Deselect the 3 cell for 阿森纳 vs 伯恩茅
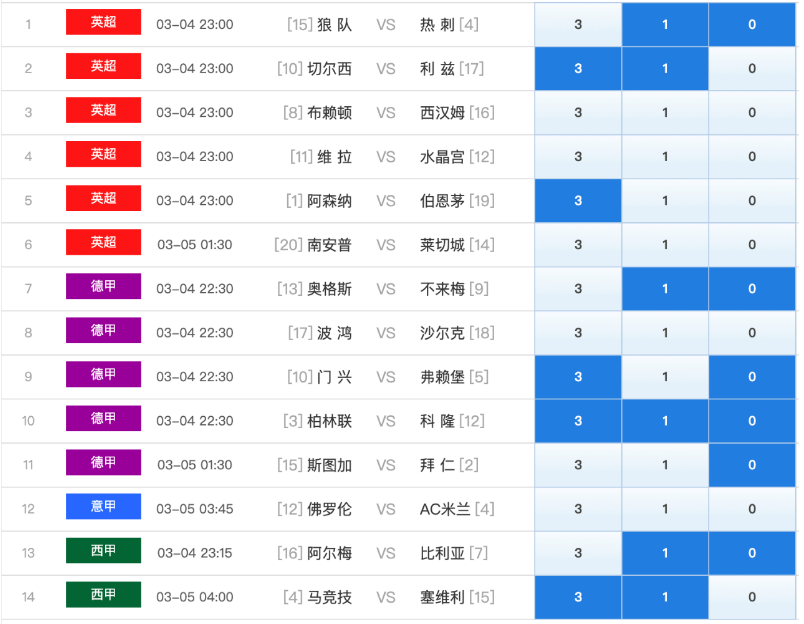Image resolution: width=804 pixels, height=624 pixels. (x=578, y=200)
